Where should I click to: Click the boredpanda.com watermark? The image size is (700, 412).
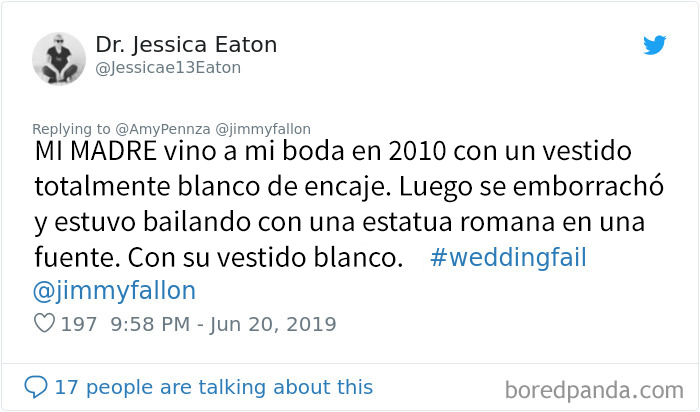(x=593, y=388)
